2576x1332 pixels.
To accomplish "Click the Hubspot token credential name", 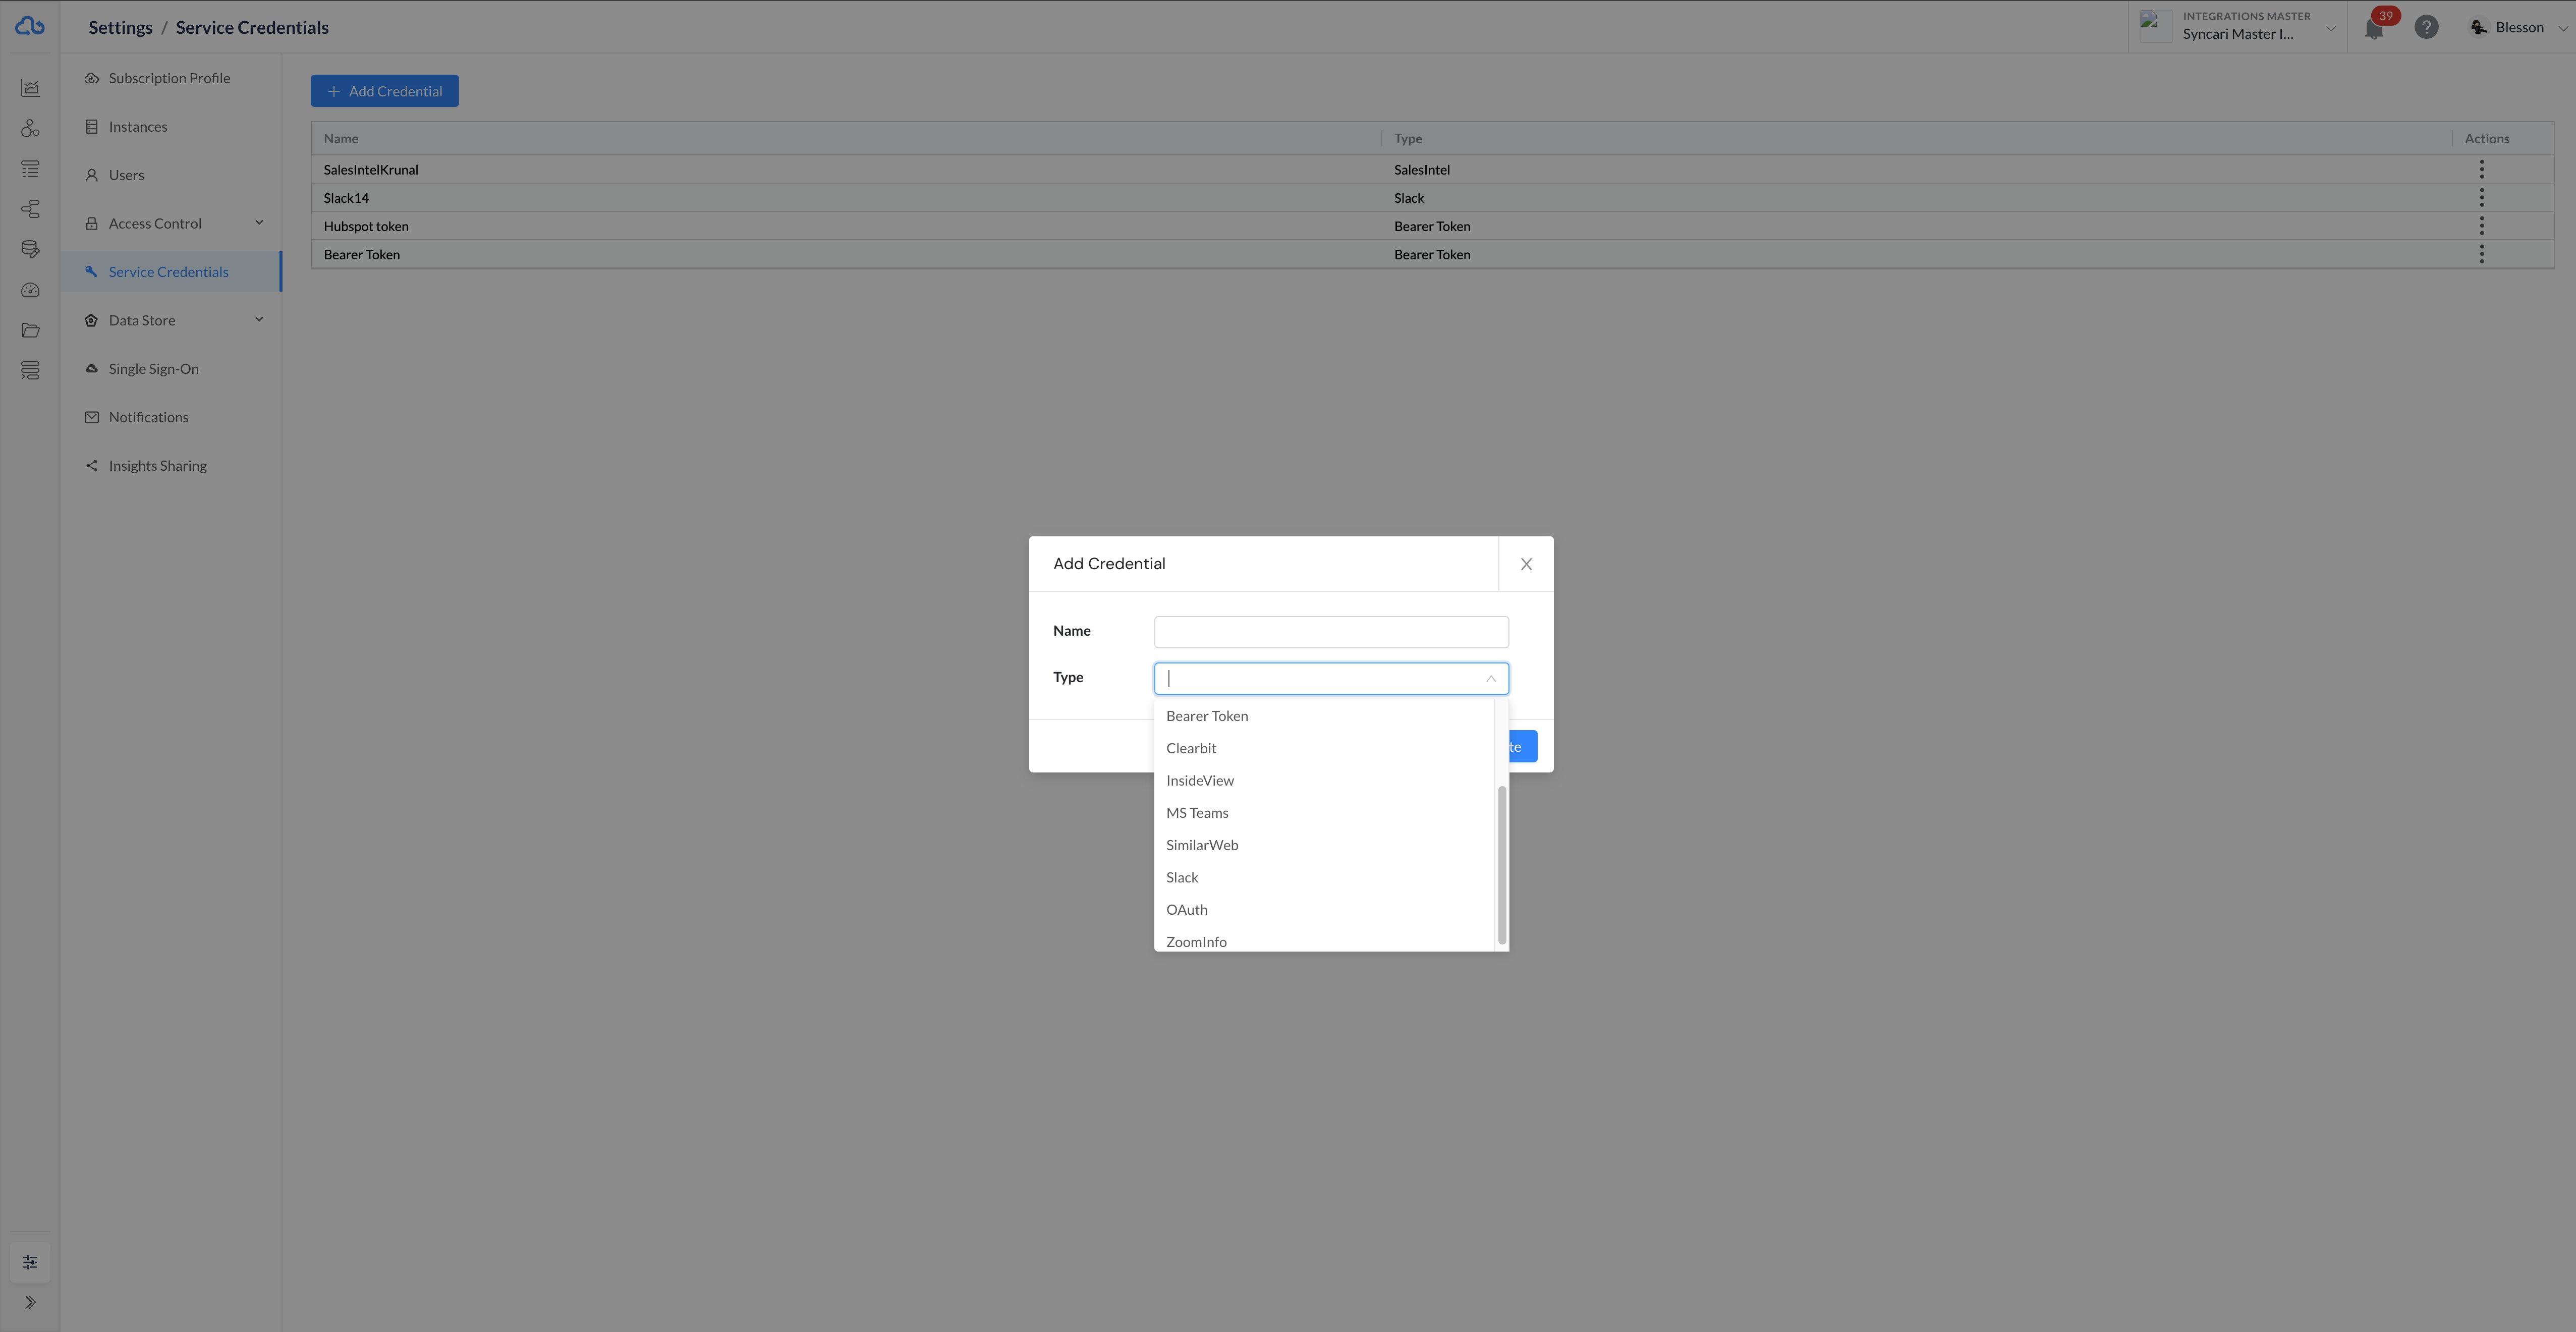I will pos(366,226).
